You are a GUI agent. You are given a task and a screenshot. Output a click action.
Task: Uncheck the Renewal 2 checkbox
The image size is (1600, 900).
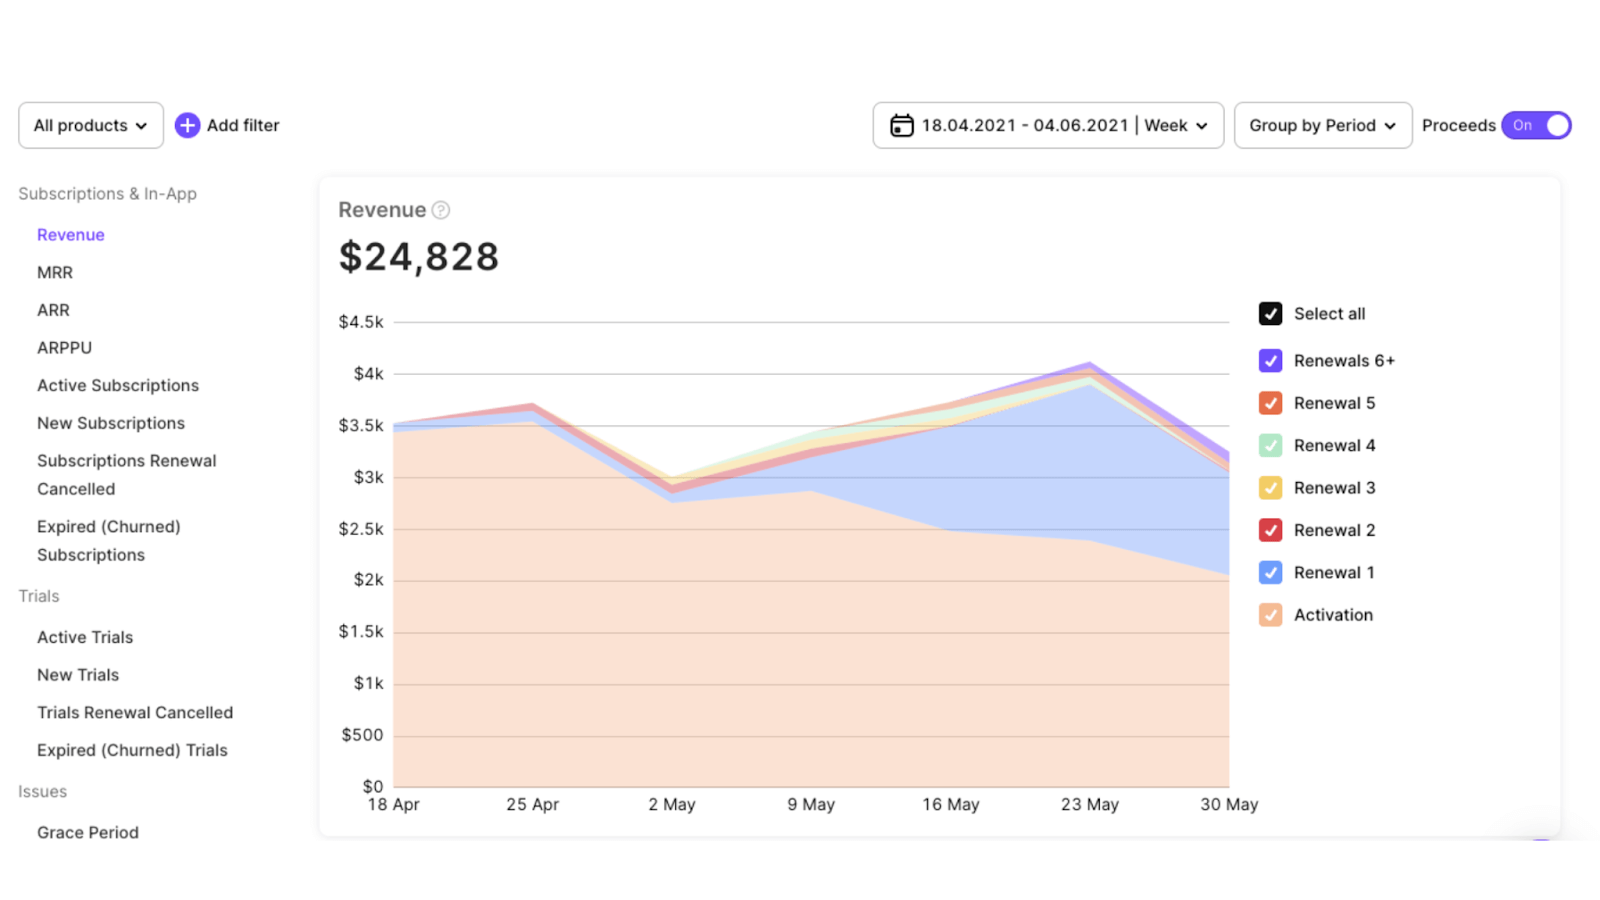[x=1270, y=530]
